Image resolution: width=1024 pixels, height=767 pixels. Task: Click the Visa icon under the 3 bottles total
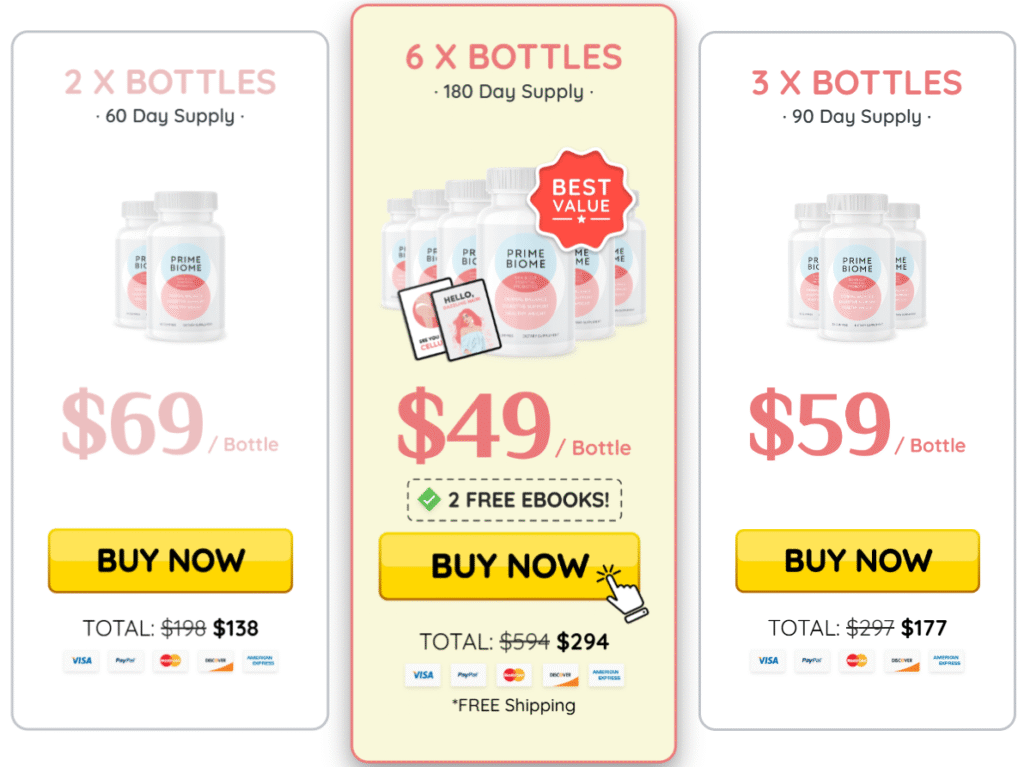coord(768,661)
